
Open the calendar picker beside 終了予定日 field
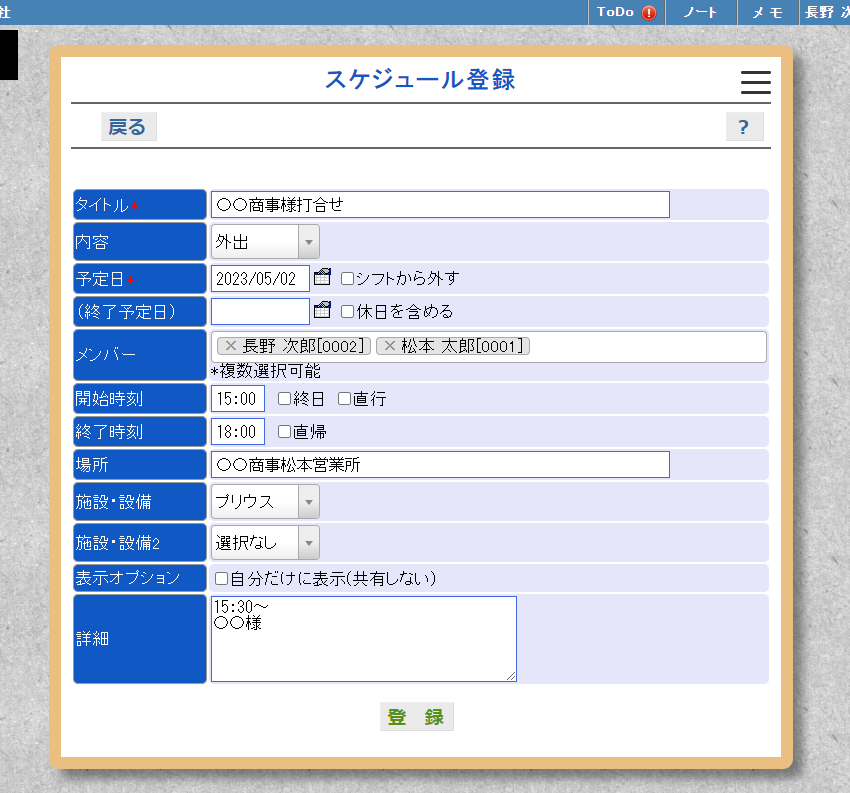pos(322,311)
